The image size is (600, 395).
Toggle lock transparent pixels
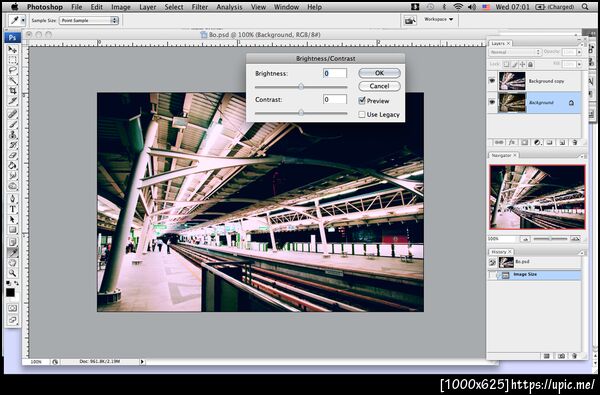coord(506,65)
